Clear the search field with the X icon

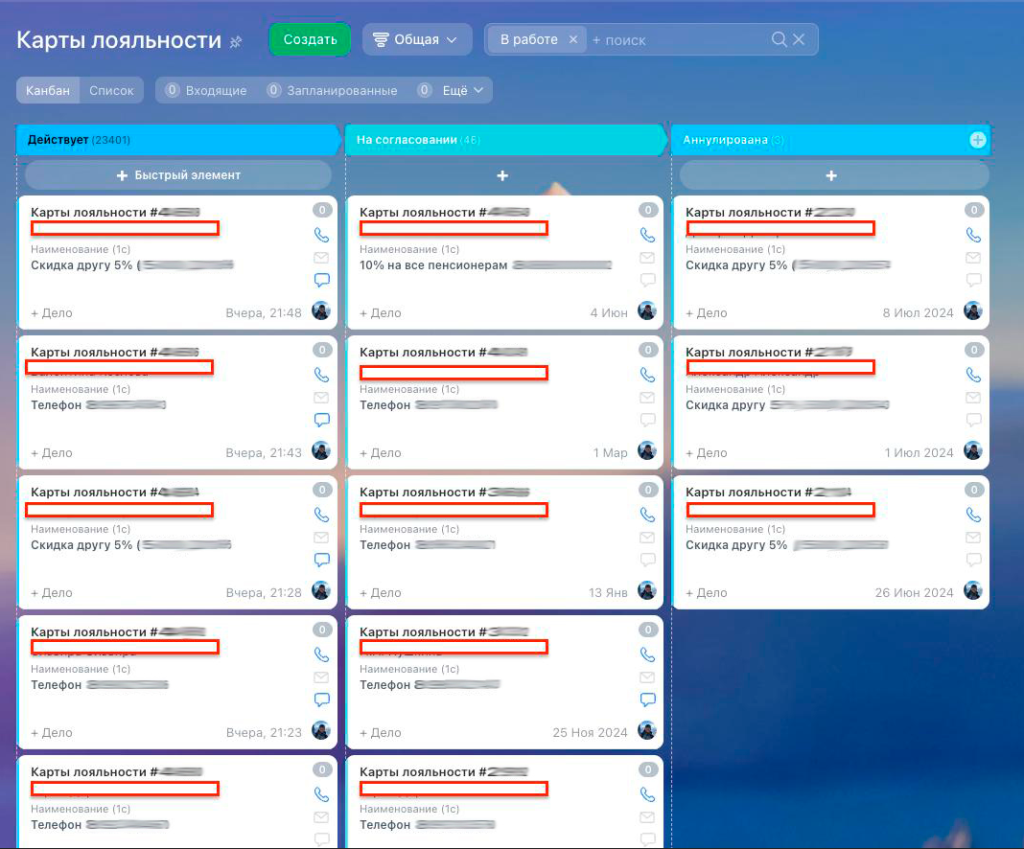[799, 40]
